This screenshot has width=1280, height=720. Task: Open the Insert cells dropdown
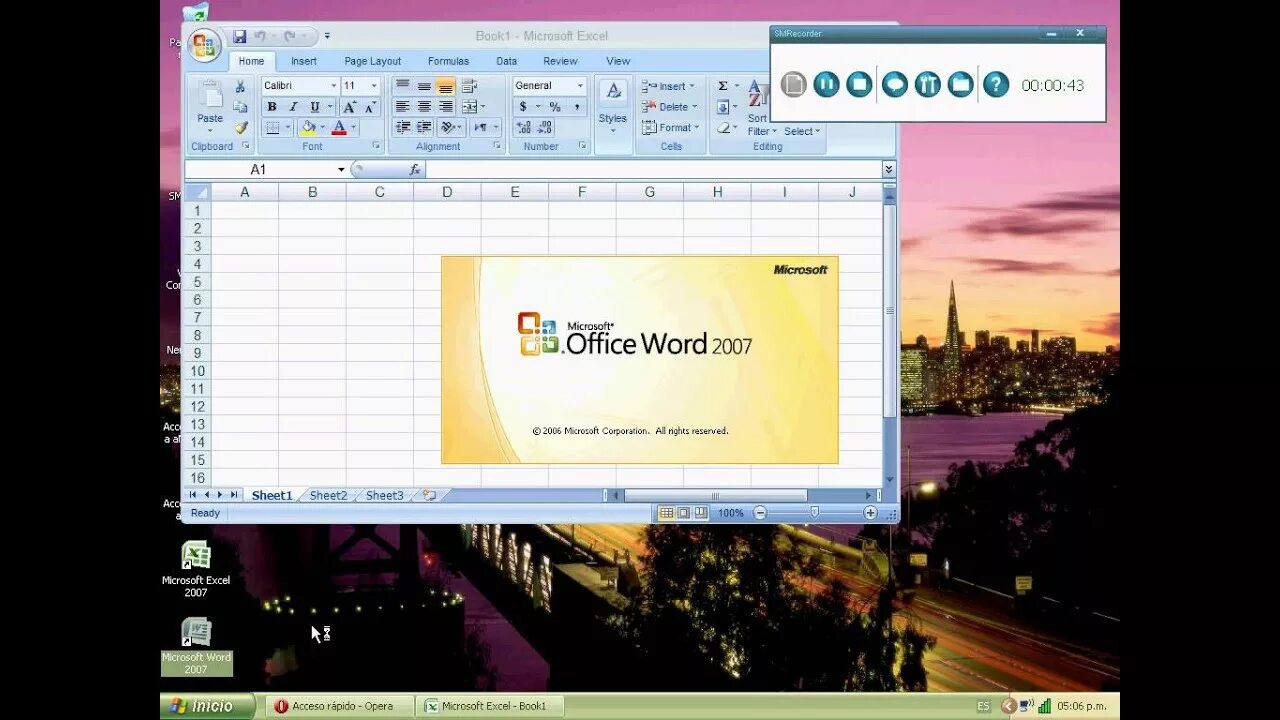[668, 86]
